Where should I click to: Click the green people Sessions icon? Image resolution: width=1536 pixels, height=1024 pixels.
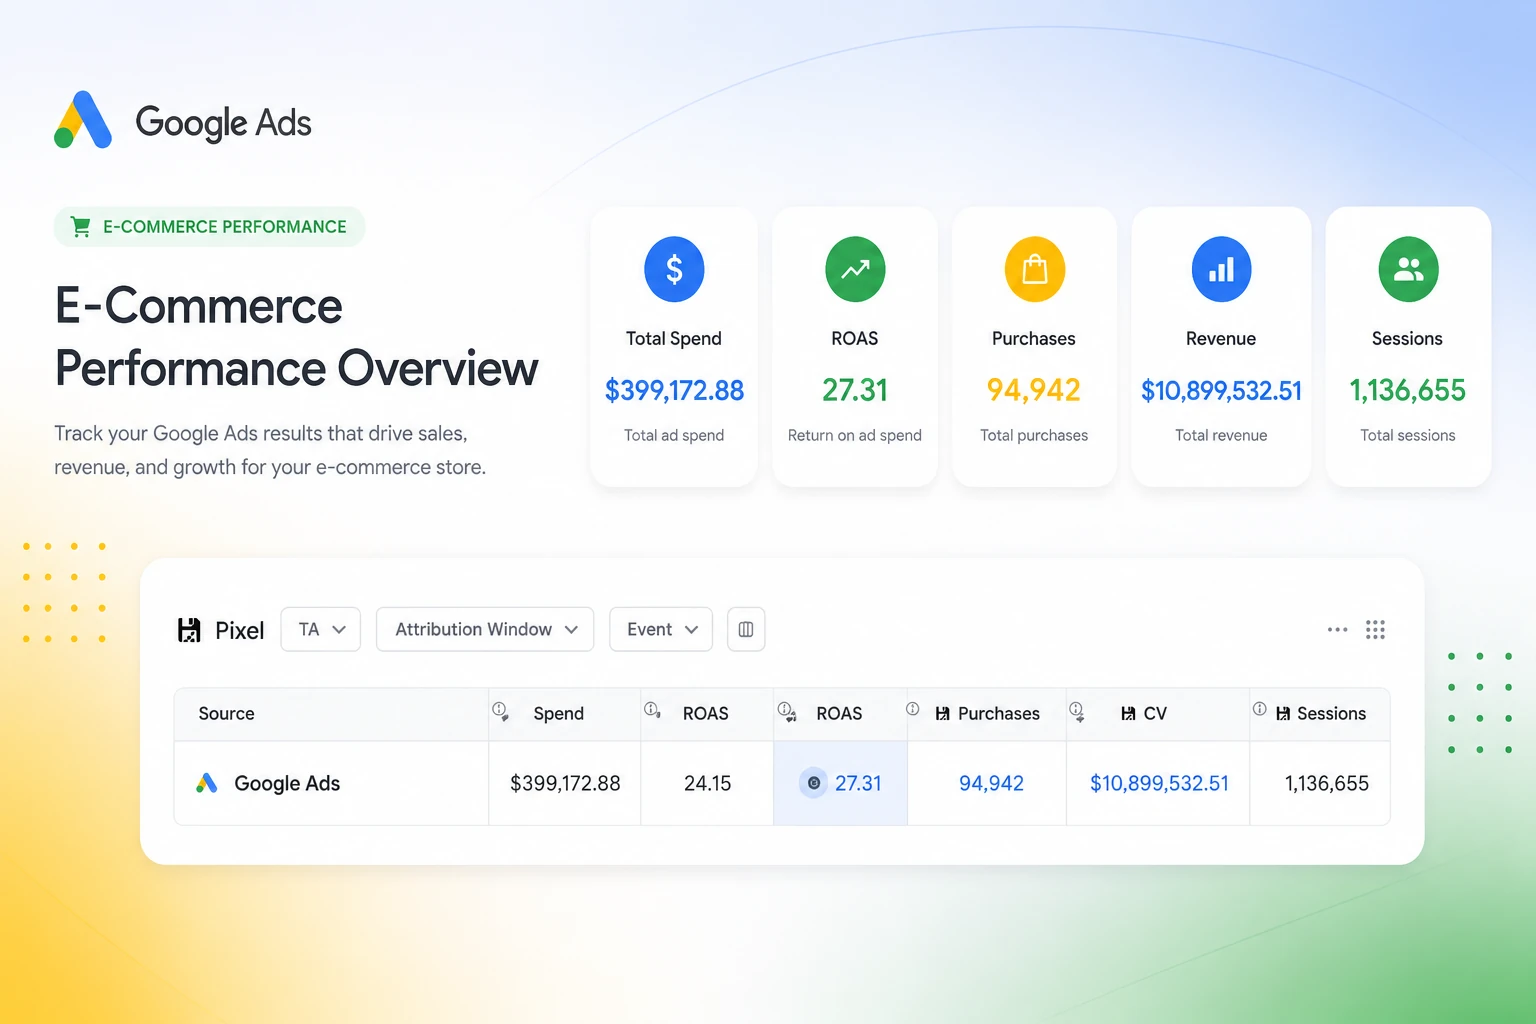point(1408,269)
